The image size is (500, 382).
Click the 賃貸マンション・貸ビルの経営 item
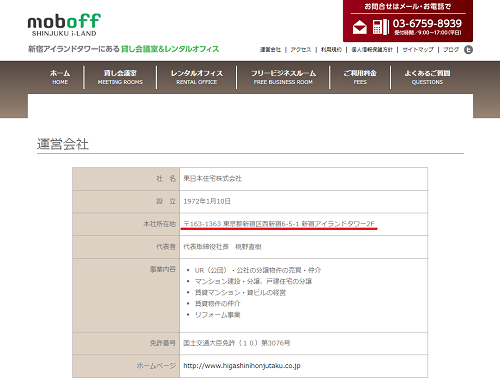[240, 292]
